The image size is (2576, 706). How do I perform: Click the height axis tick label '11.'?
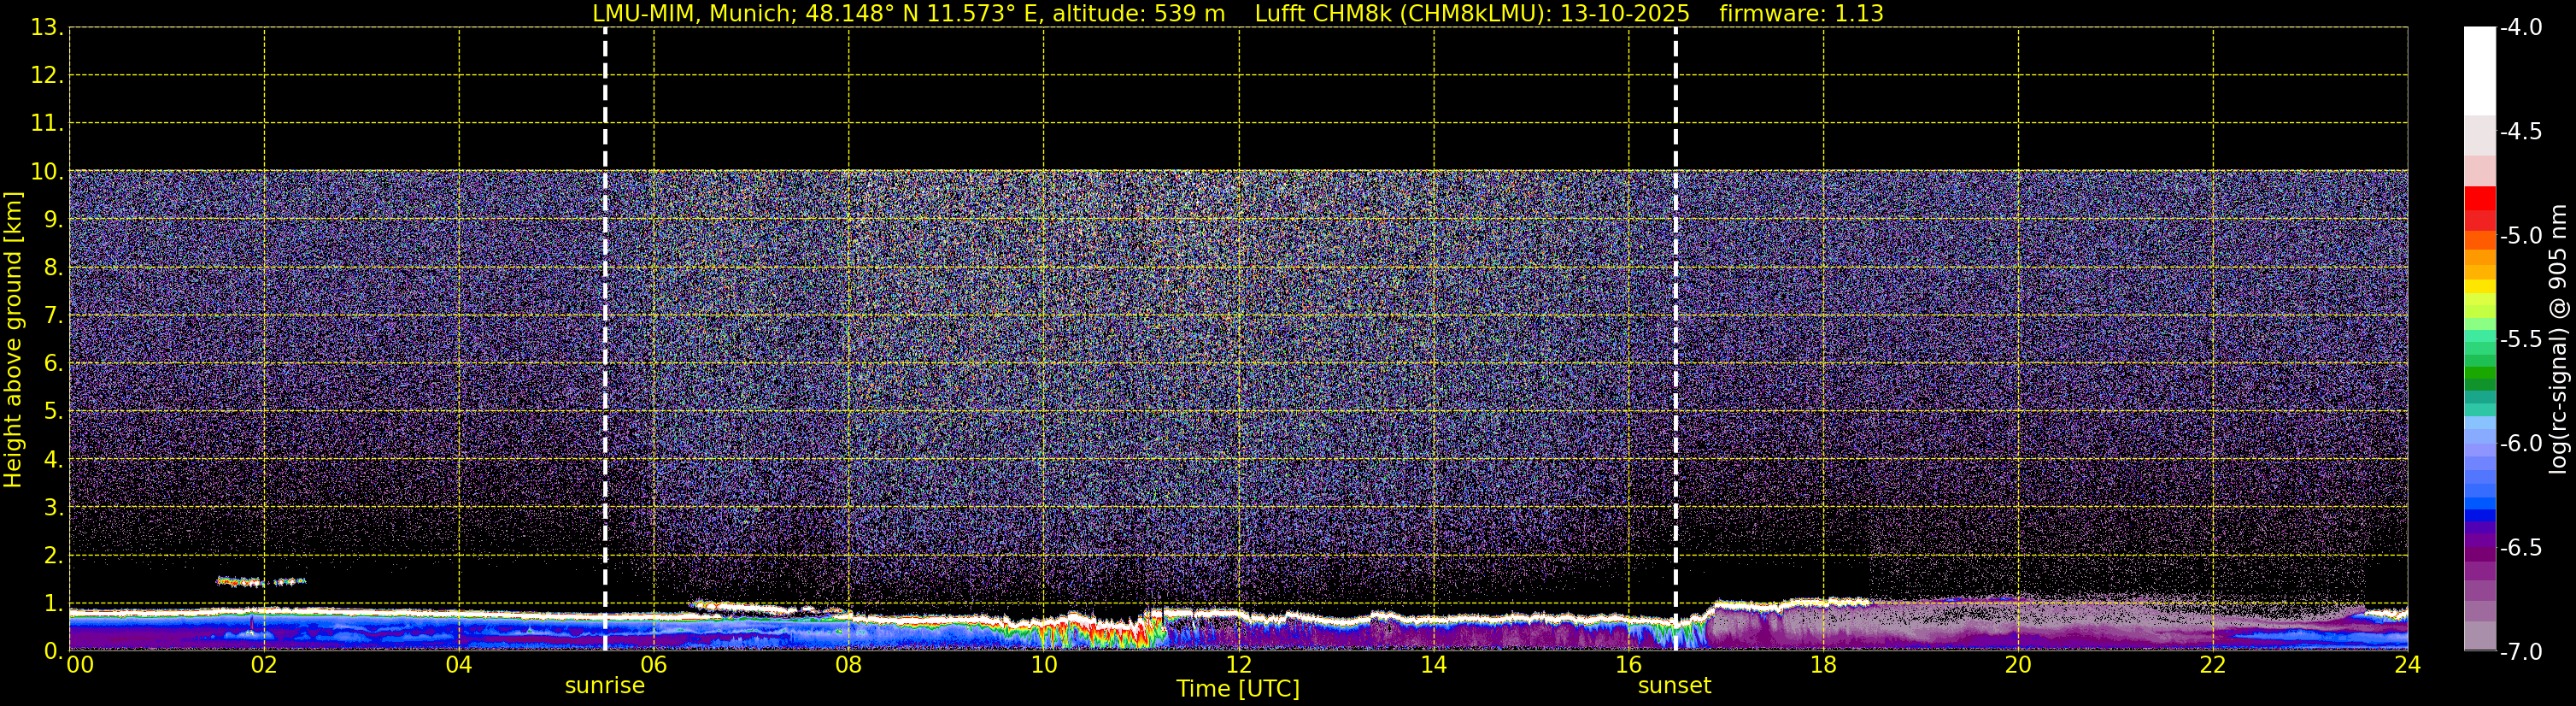(47, 124)
